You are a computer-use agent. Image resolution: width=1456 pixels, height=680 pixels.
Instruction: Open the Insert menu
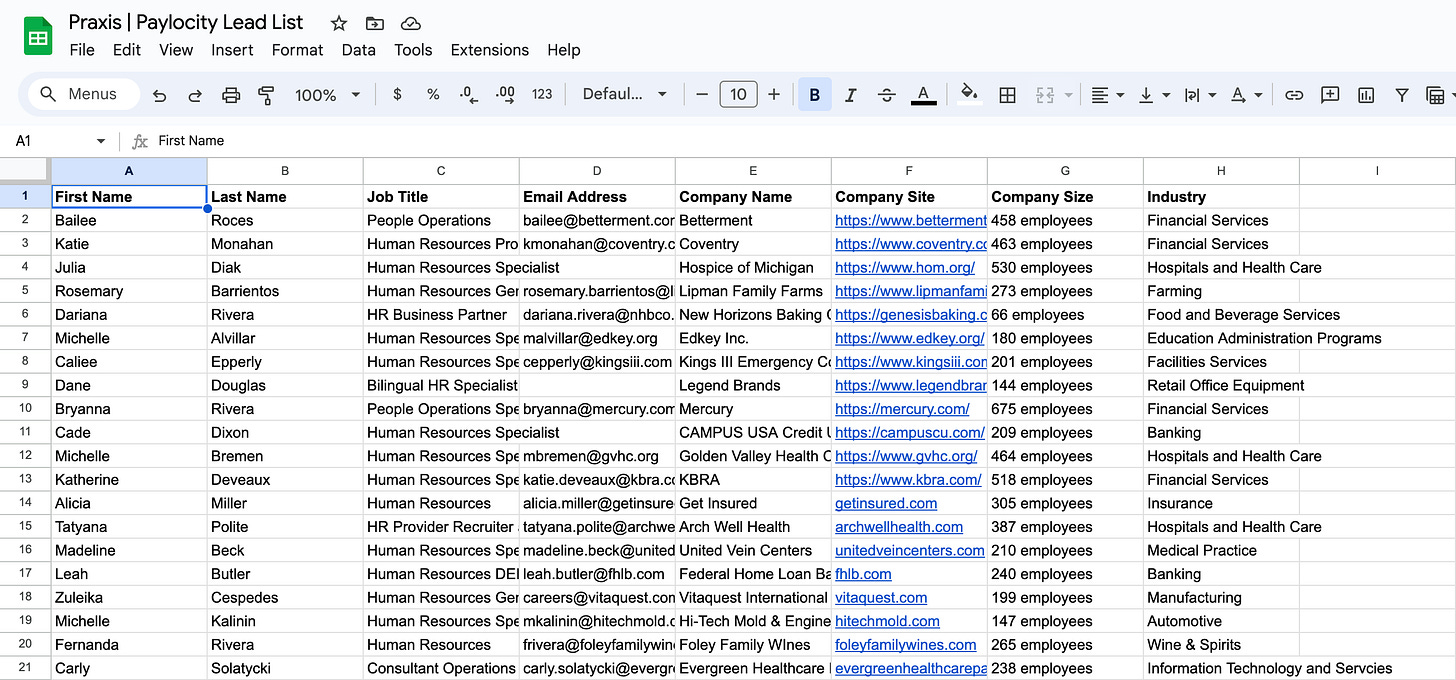click(x=232, y=50)
